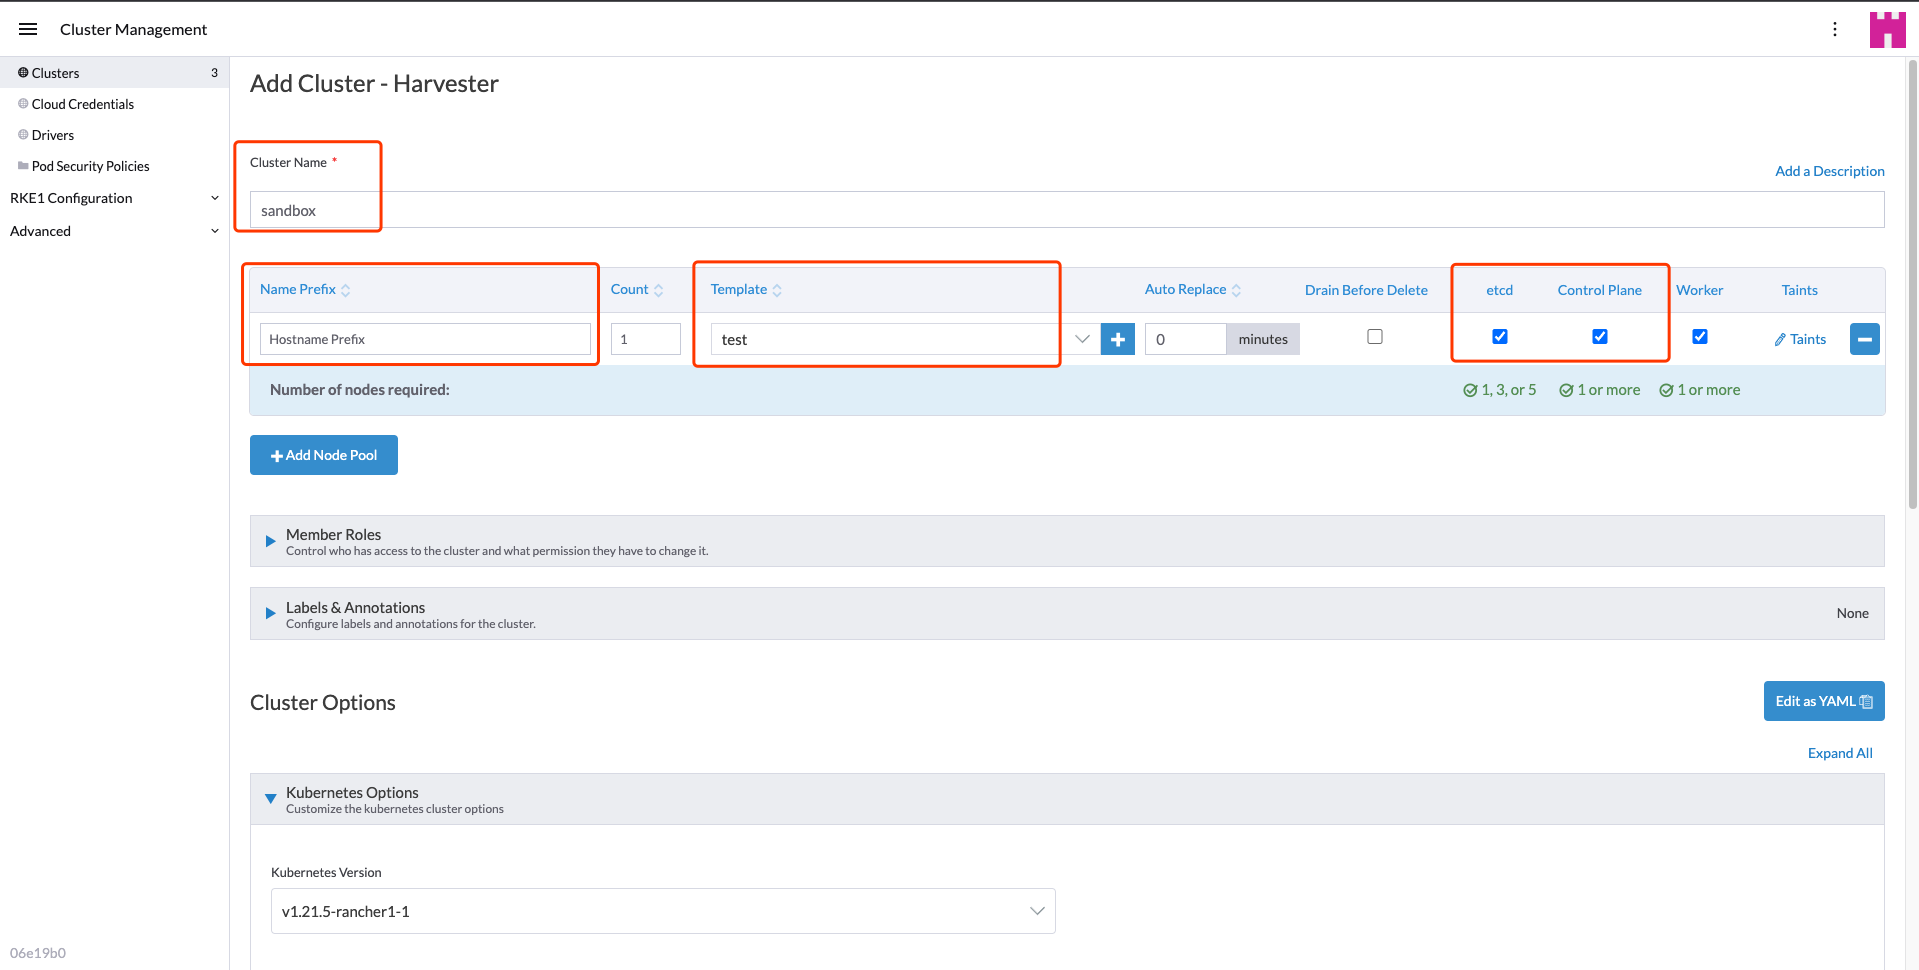Click the blue plus icon next to Template
Image resolution: width=1919 pixels, height=970 pixels.
point(1117,339)
